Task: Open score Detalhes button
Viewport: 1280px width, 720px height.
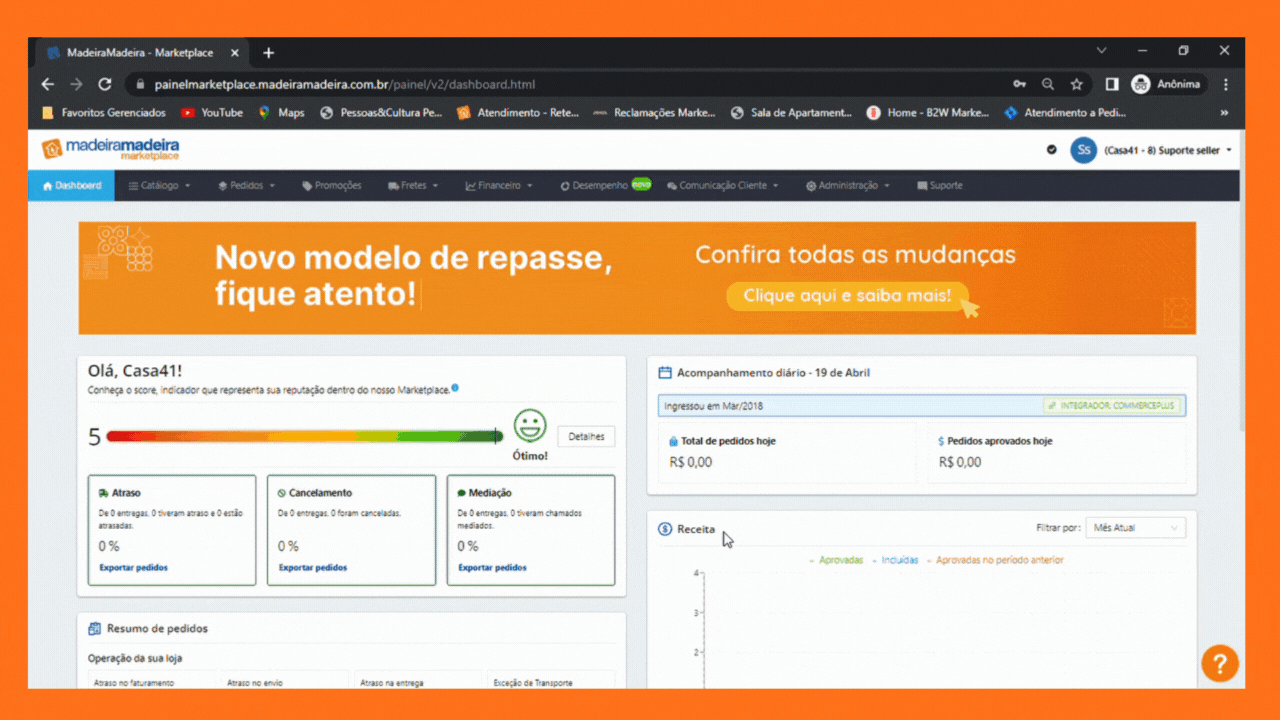Action: click(x=586, y=437)
